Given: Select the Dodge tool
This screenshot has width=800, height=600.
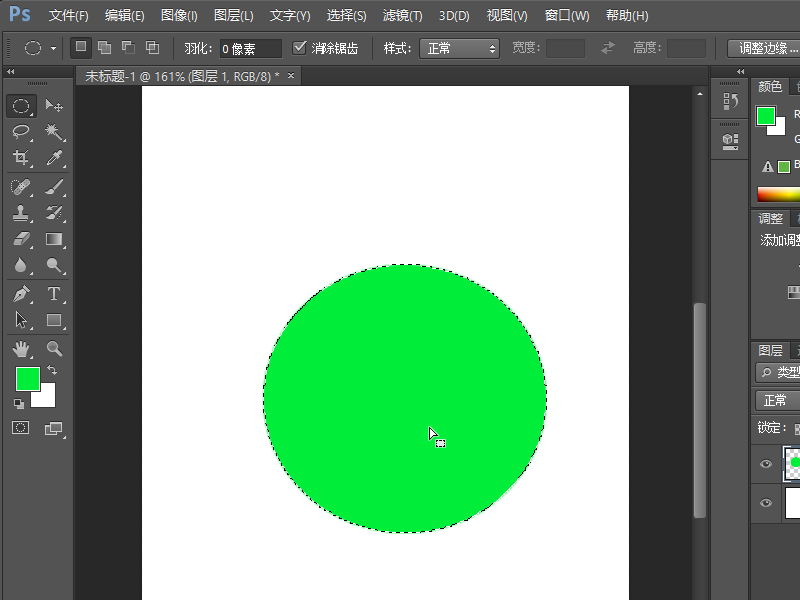Looking at the screenshot, I should (x=54, y=265).
